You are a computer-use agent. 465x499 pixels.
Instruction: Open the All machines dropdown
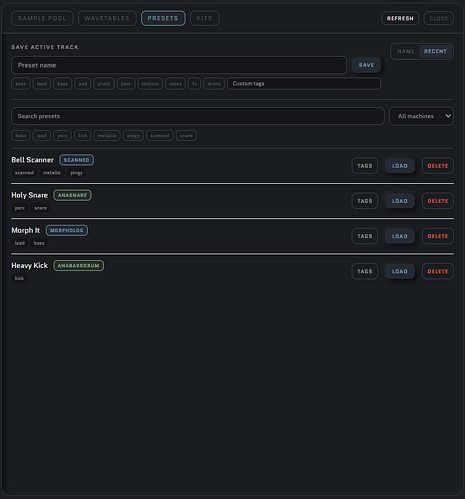[x=421, y=116]
